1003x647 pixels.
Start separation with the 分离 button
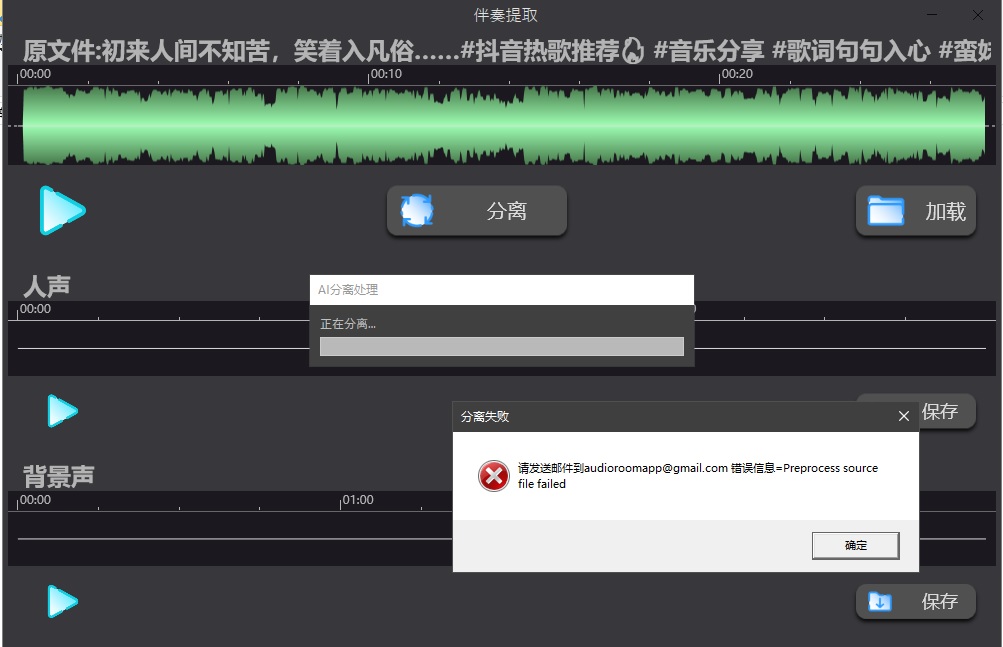coord(476,210)
